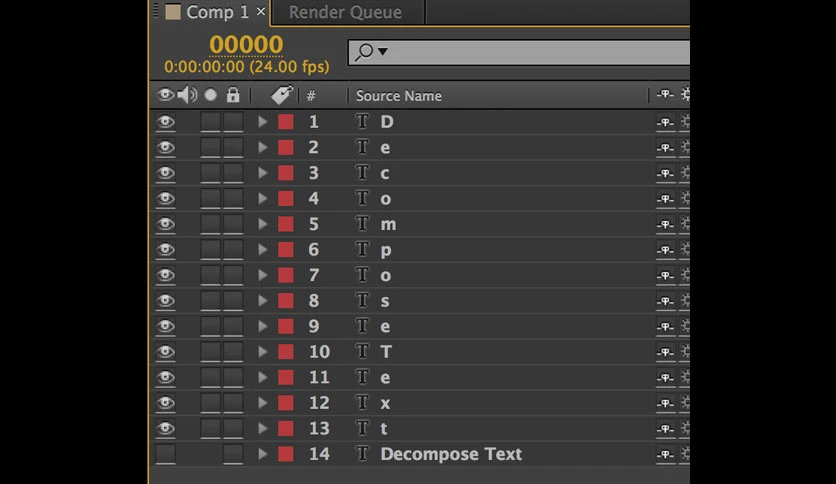The height and width of the screenshot is (484, 836).
Task: Expand layer 7 properties triangle
Action: [262, 275]
